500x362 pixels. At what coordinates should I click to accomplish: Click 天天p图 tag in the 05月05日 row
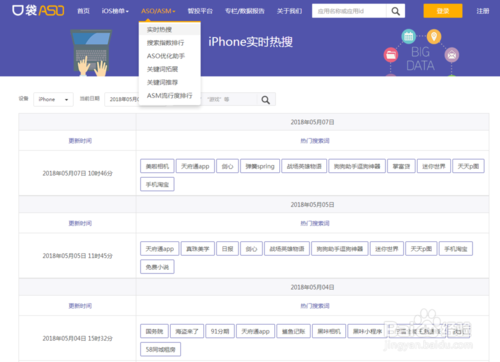point(421,249)
